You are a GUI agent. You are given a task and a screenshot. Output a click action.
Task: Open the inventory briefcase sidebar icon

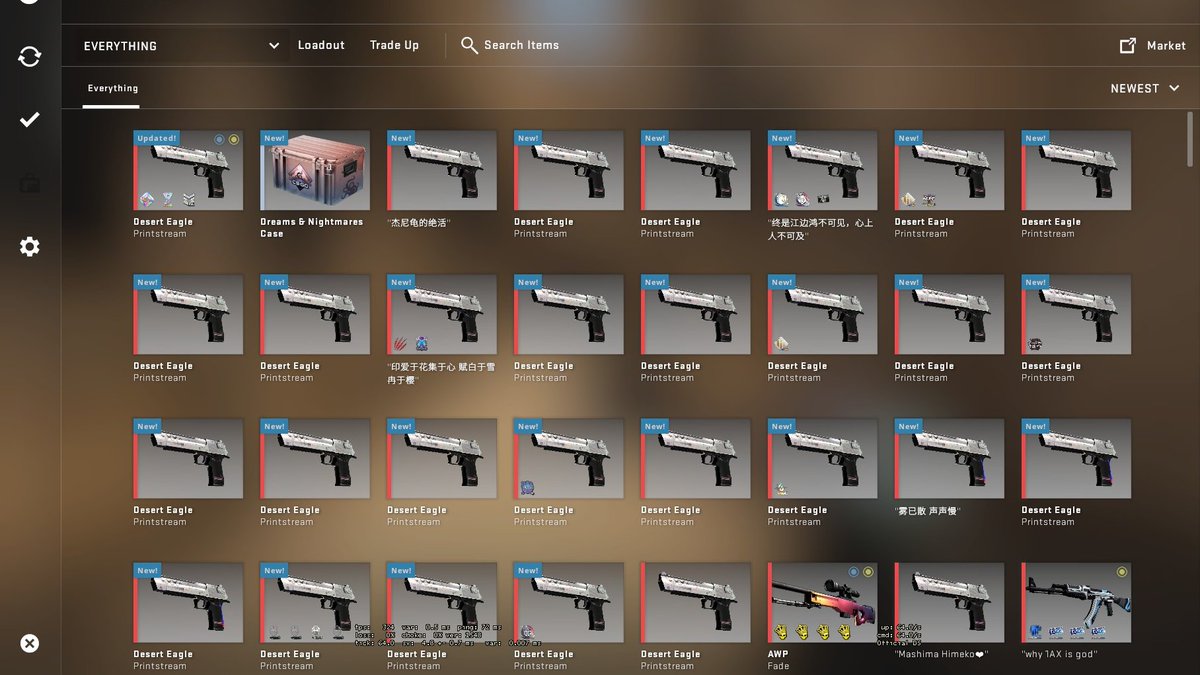(x=30, y=183)
